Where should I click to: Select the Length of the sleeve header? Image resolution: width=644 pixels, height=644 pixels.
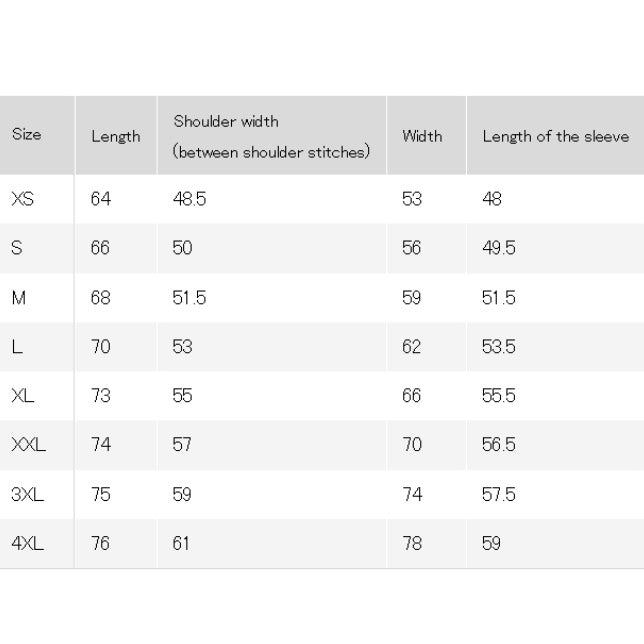556,136
